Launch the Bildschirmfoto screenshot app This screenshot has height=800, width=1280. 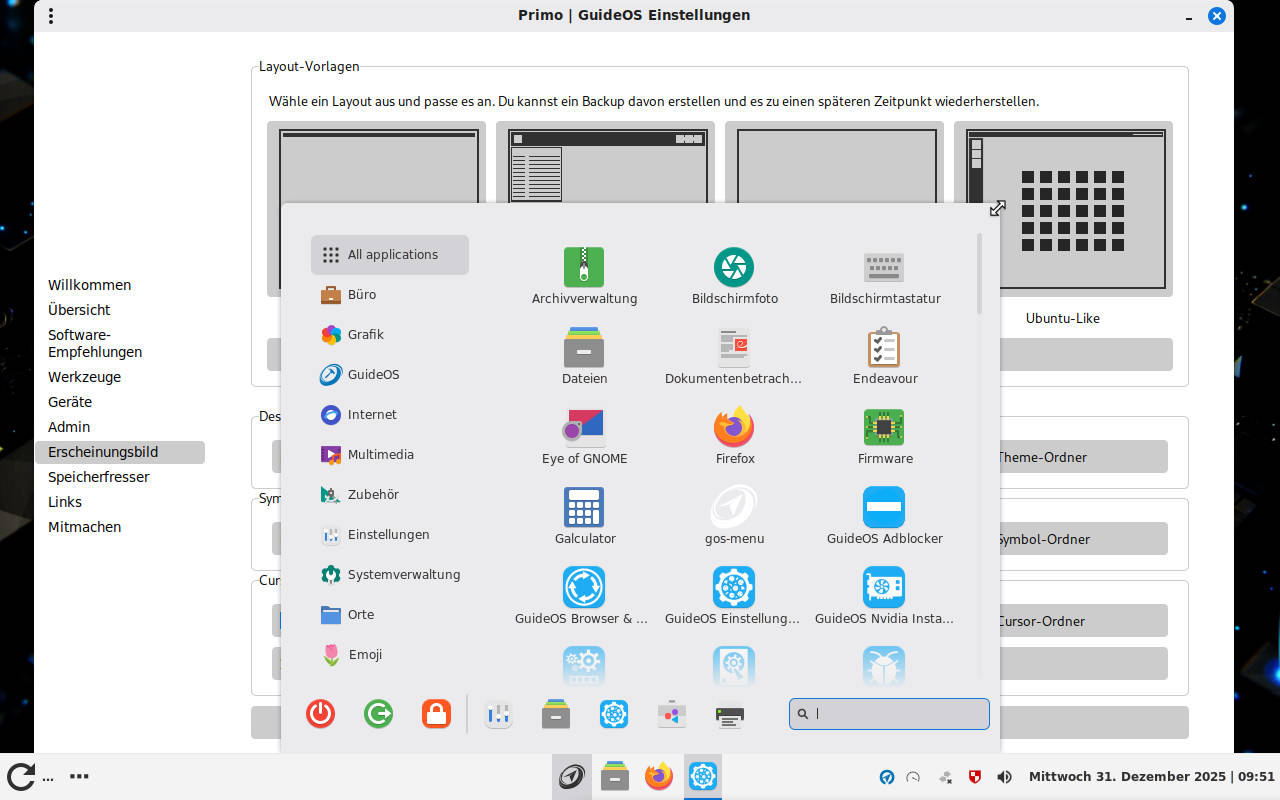[734, 276]
